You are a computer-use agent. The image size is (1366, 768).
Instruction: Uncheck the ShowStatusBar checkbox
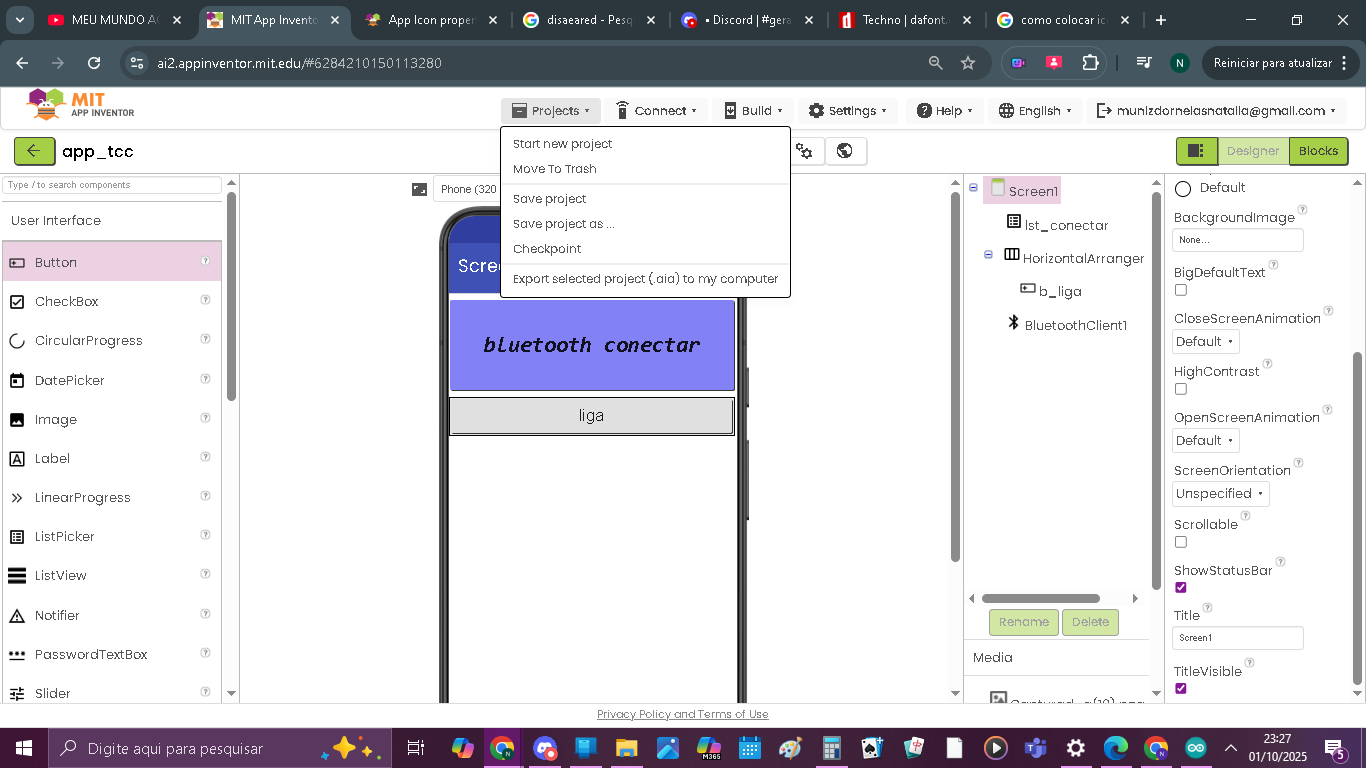[1181, 588]
